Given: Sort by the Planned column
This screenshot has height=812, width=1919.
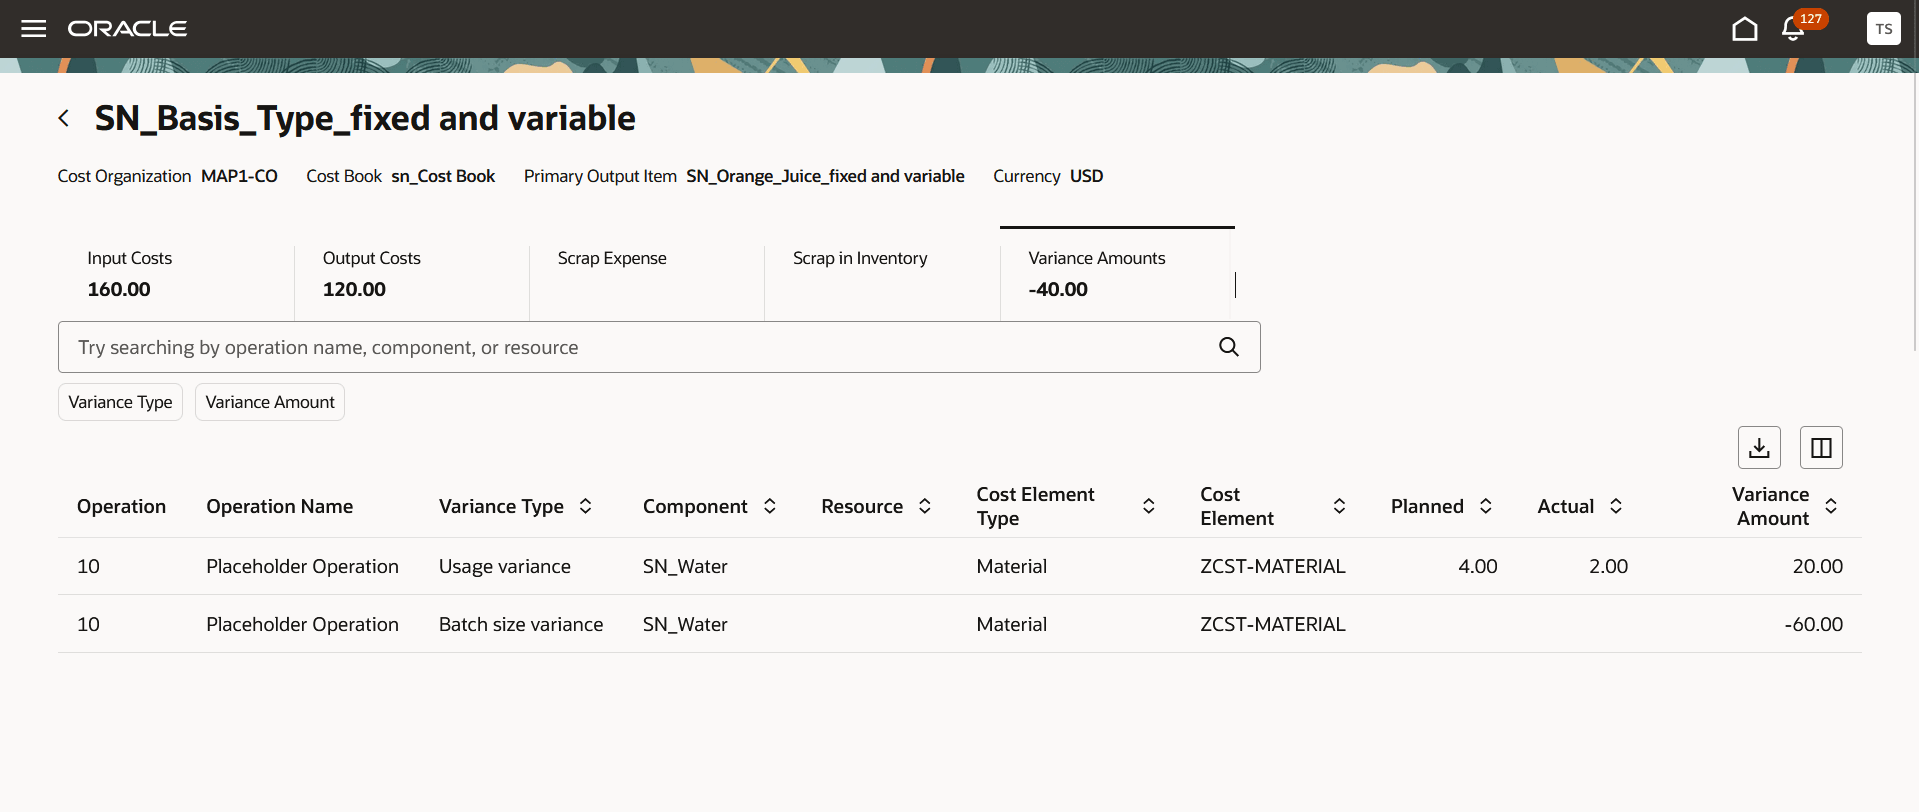Looking at the screenshot, I should [x=1486, y=506].
